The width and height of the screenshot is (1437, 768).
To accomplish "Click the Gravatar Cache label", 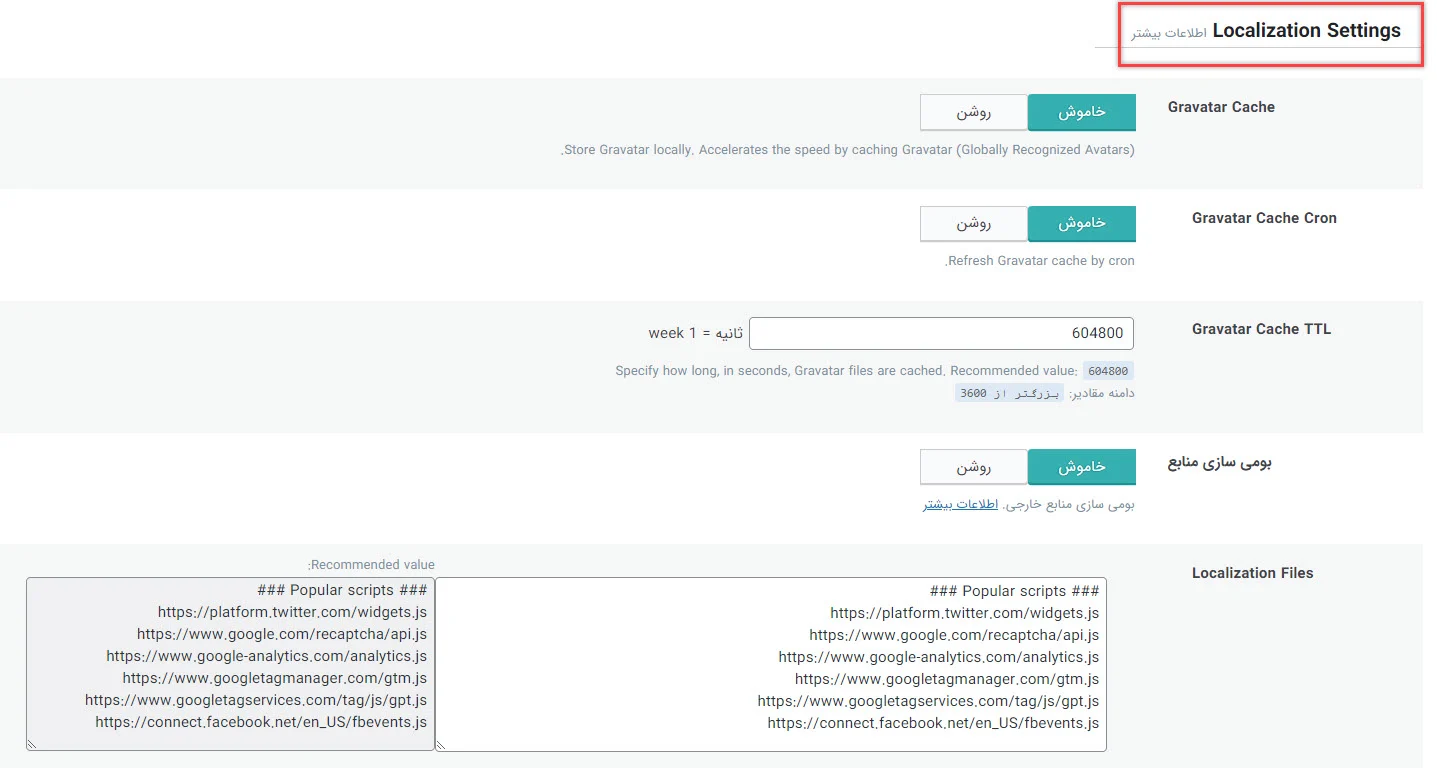I will click(x=1221, y=107).
